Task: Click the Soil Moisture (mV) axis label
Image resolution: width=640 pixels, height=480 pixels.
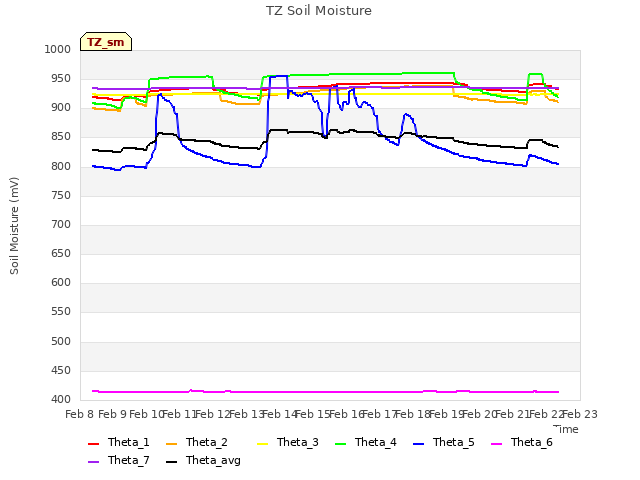Action: coord(14,226)
